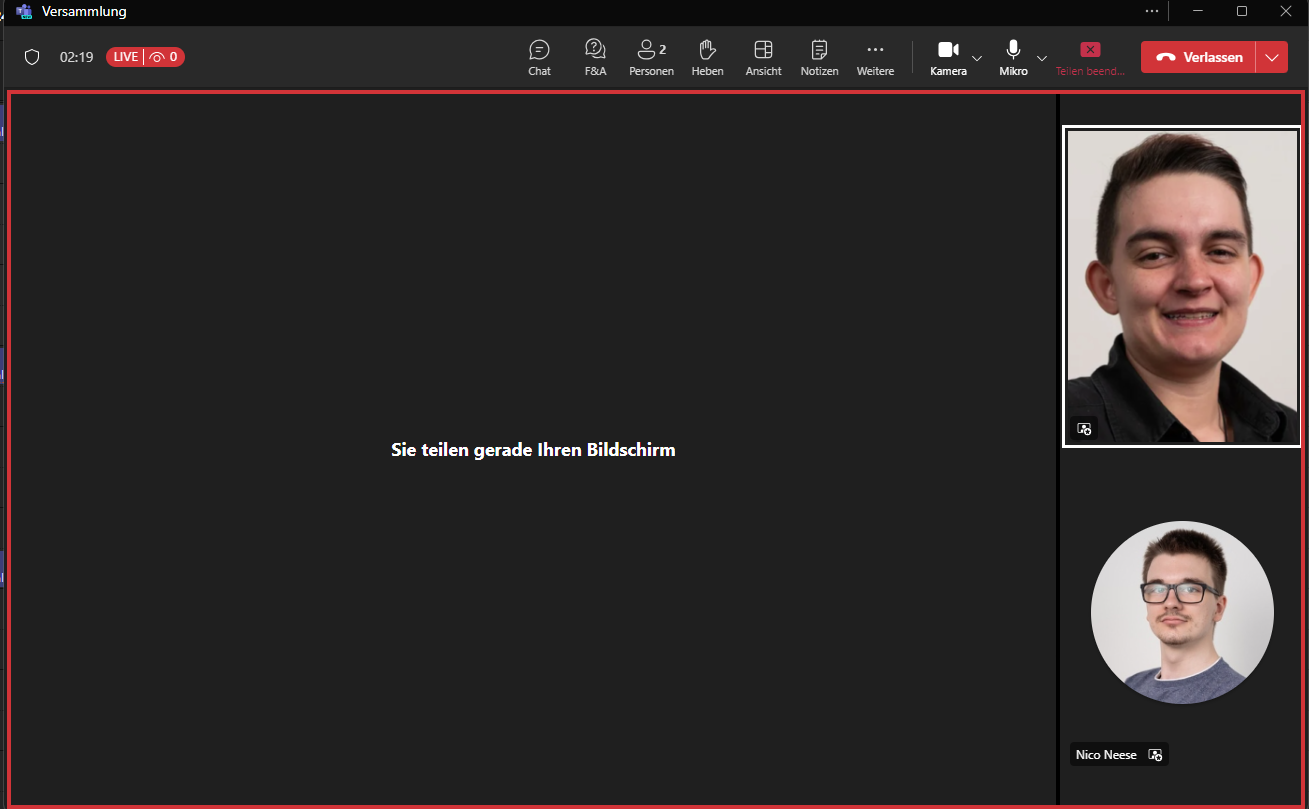Expand the dropdown arrow beside Verlassen
This screenshot has height=809, width=1309.
click(x=1272, y=58)
